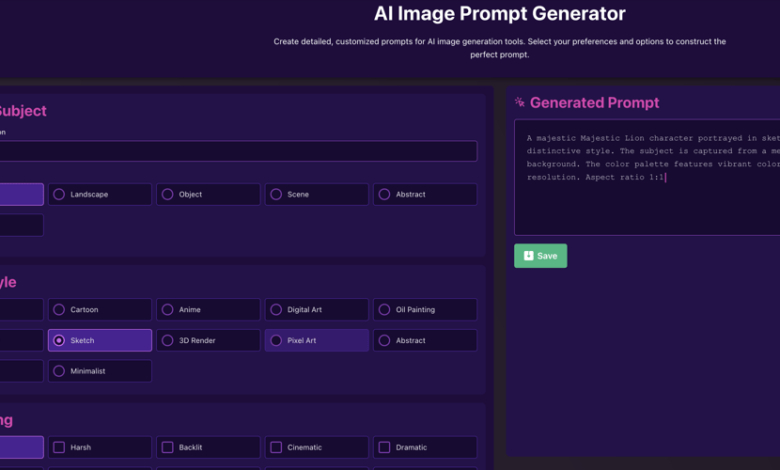Select the Object subject type

click(x=208, y=194)
